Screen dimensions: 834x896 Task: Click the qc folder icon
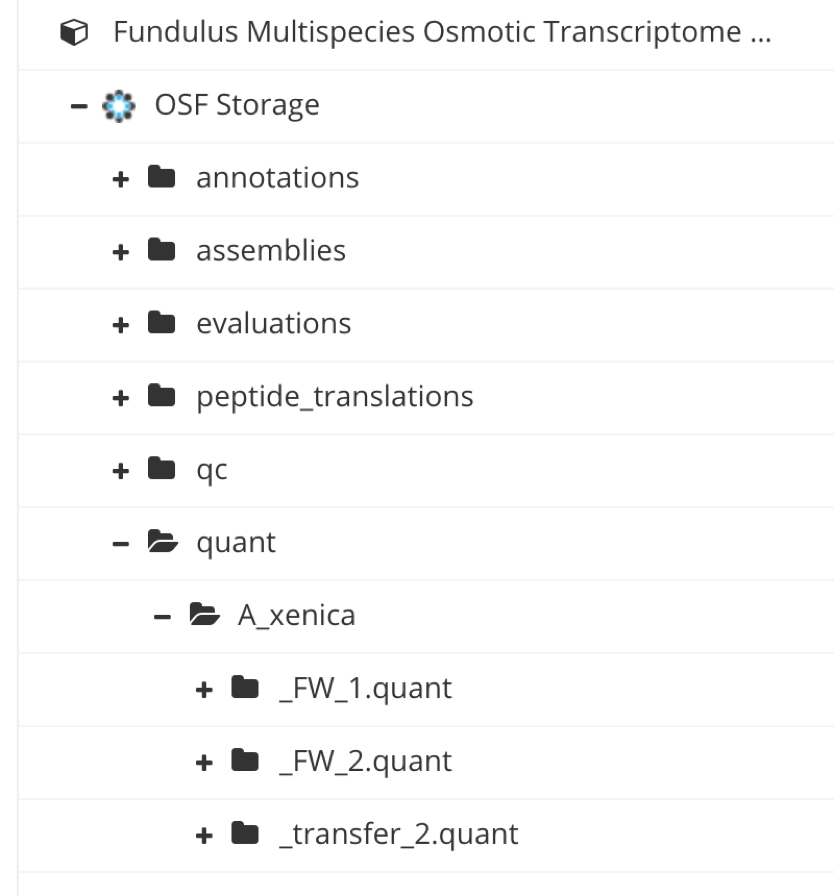[161, 470]
